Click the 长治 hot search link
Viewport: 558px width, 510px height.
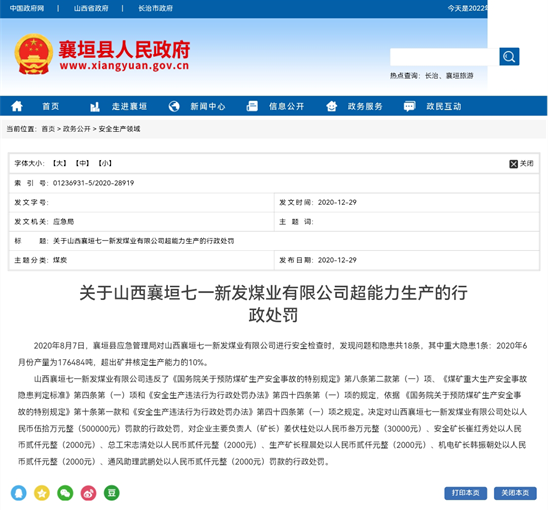[431, 76]
